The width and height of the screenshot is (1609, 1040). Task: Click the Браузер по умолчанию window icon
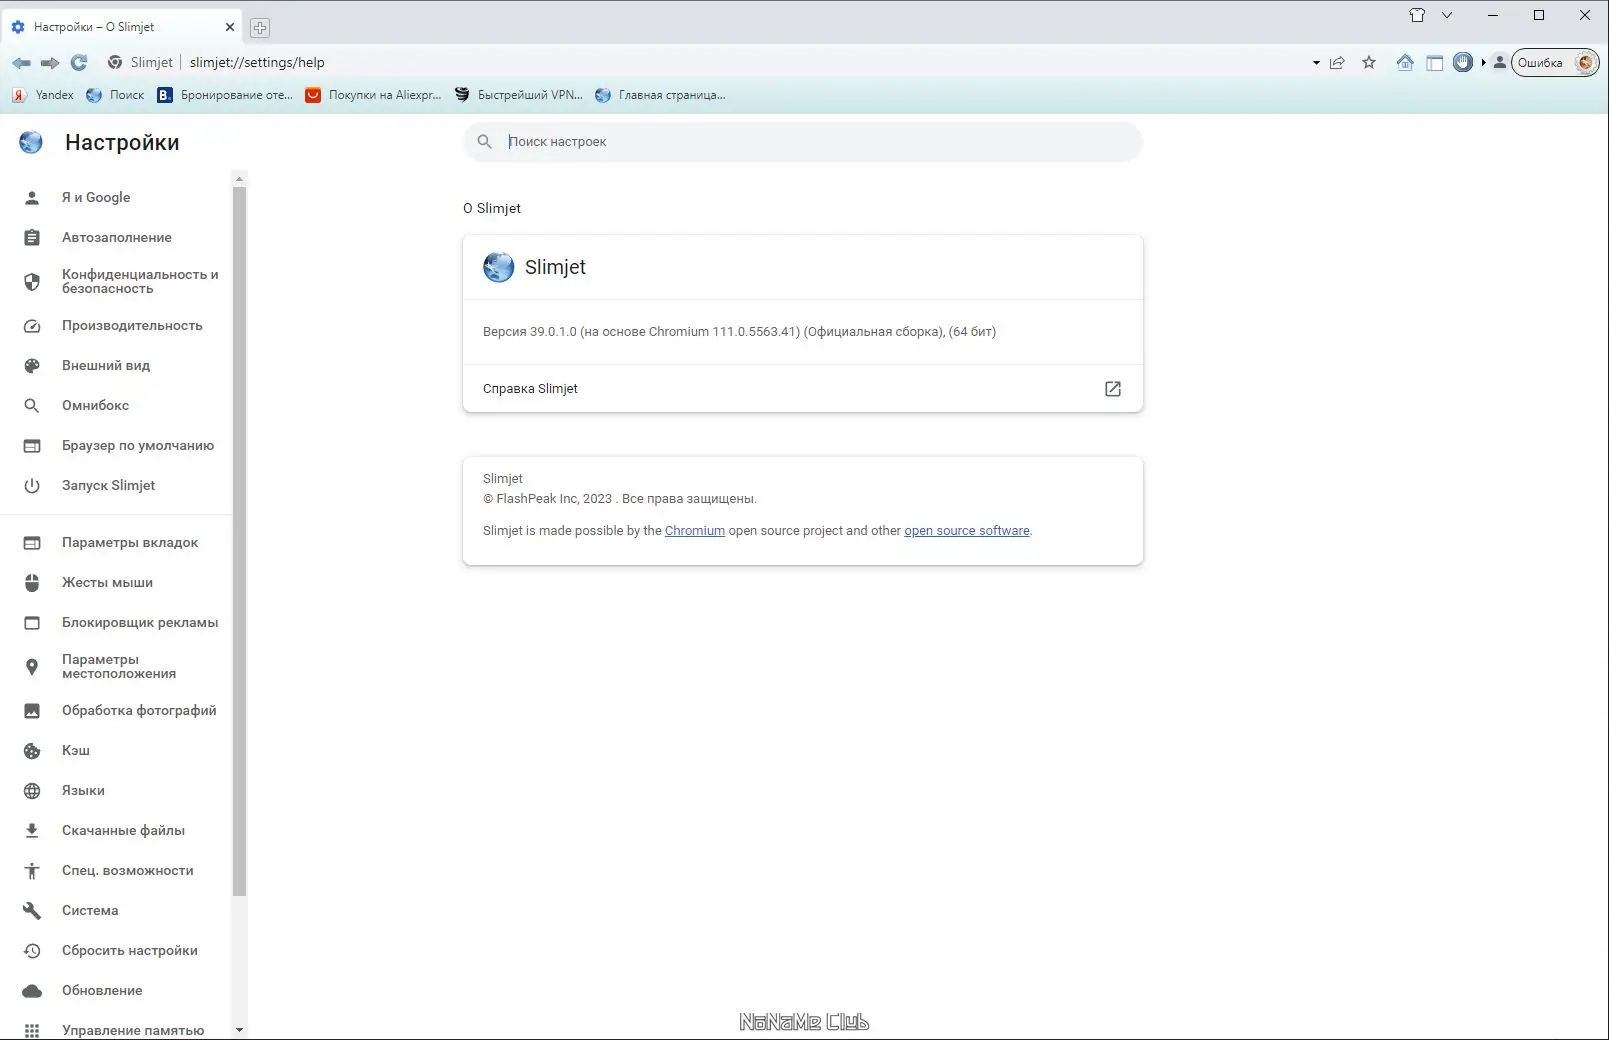[x=32, y=446]
